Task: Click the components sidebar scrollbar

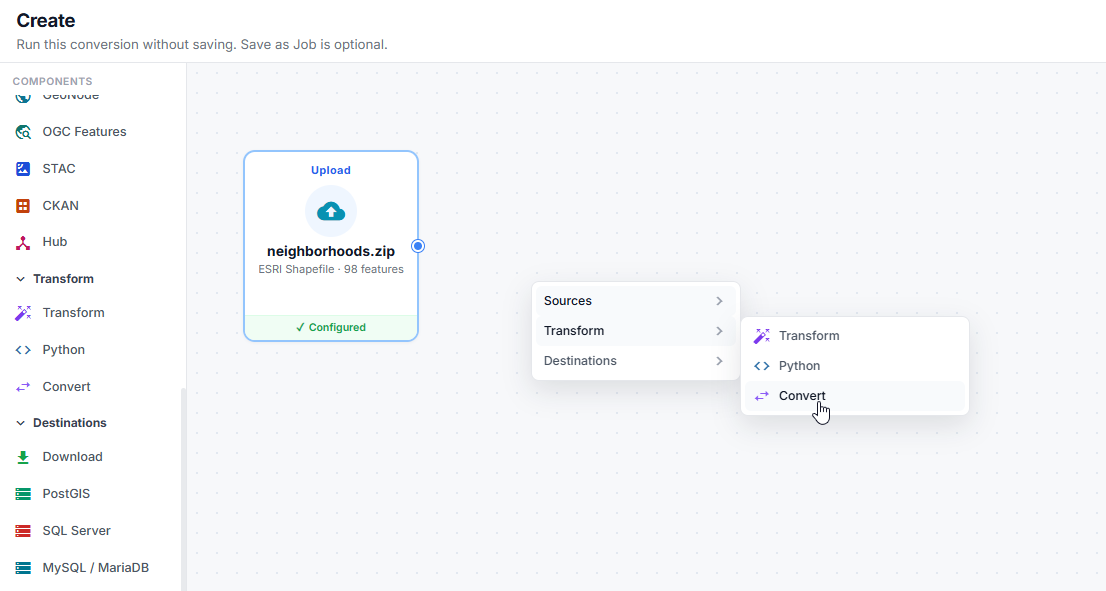Action: point(183,489)
